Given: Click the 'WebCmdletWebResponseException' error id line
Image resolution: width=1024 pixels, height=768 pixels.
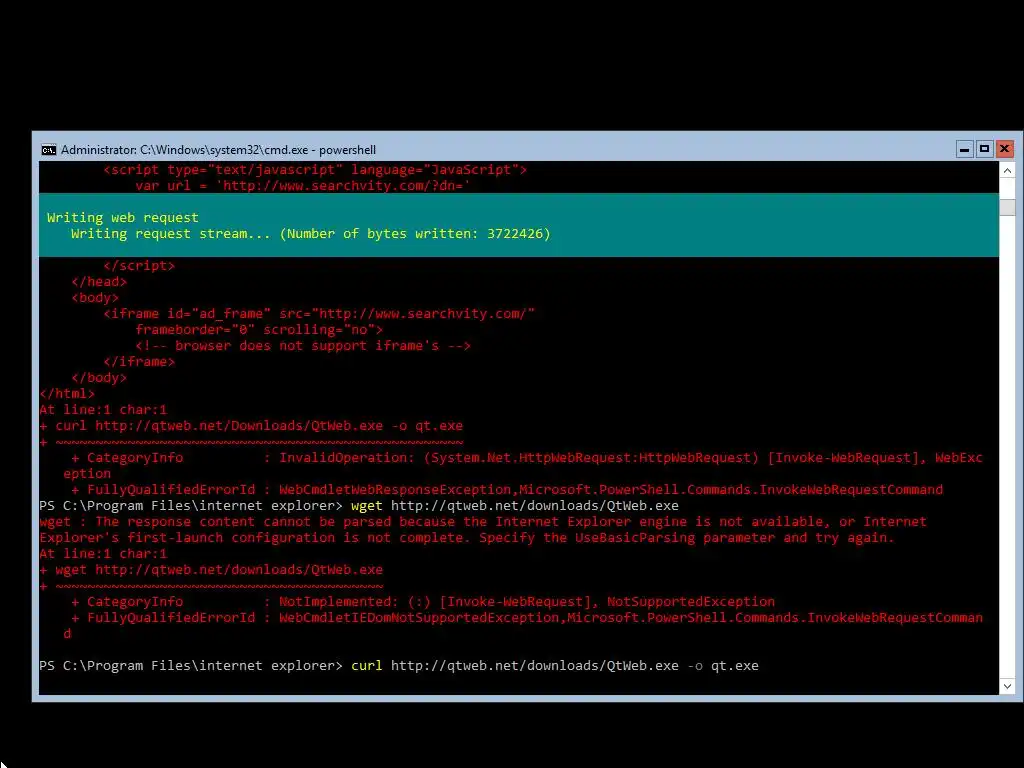Looking at the screenshot, I should click(x=507, y=490).
